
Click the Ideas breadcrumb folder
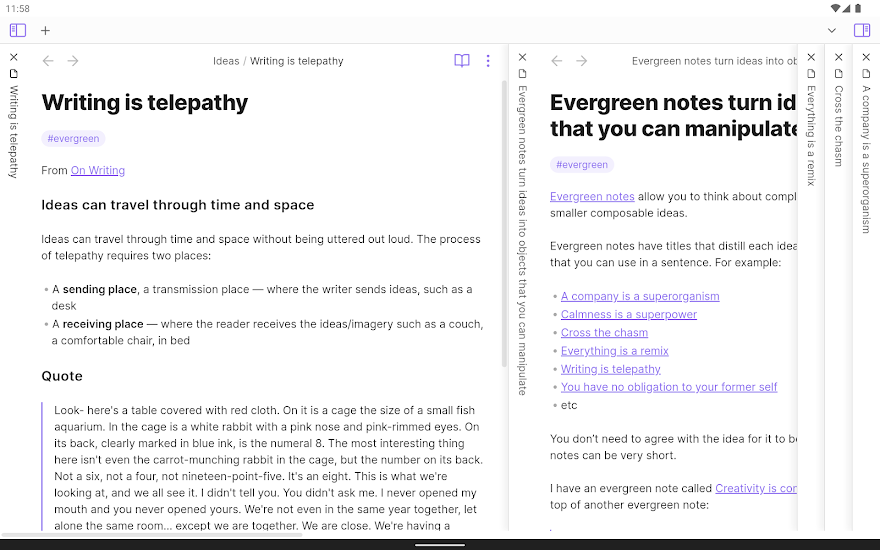226,61
